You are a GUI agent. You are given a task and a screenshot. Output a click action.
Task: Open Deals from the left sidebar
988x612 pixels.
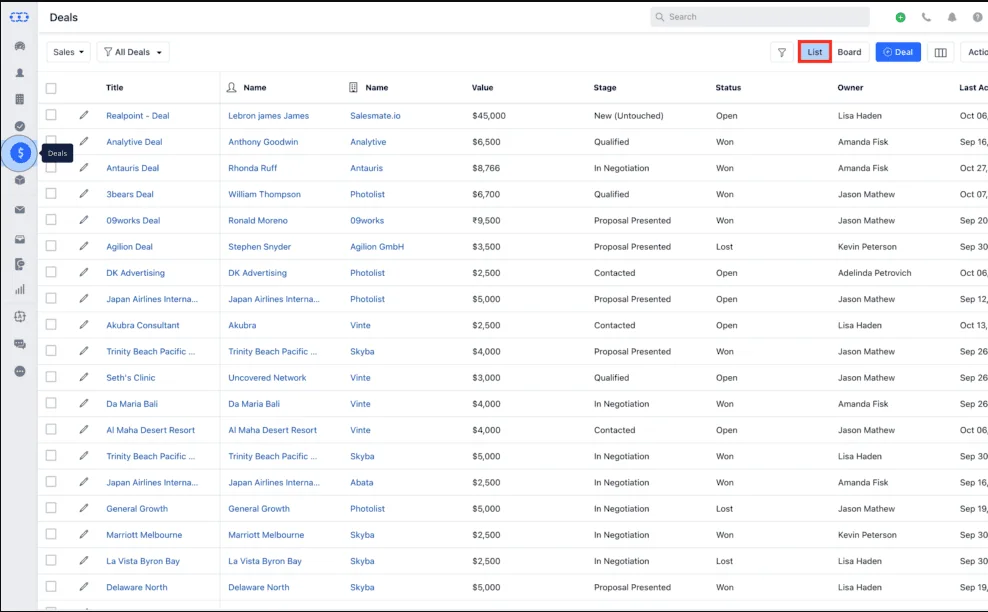(x=20, y=153)
